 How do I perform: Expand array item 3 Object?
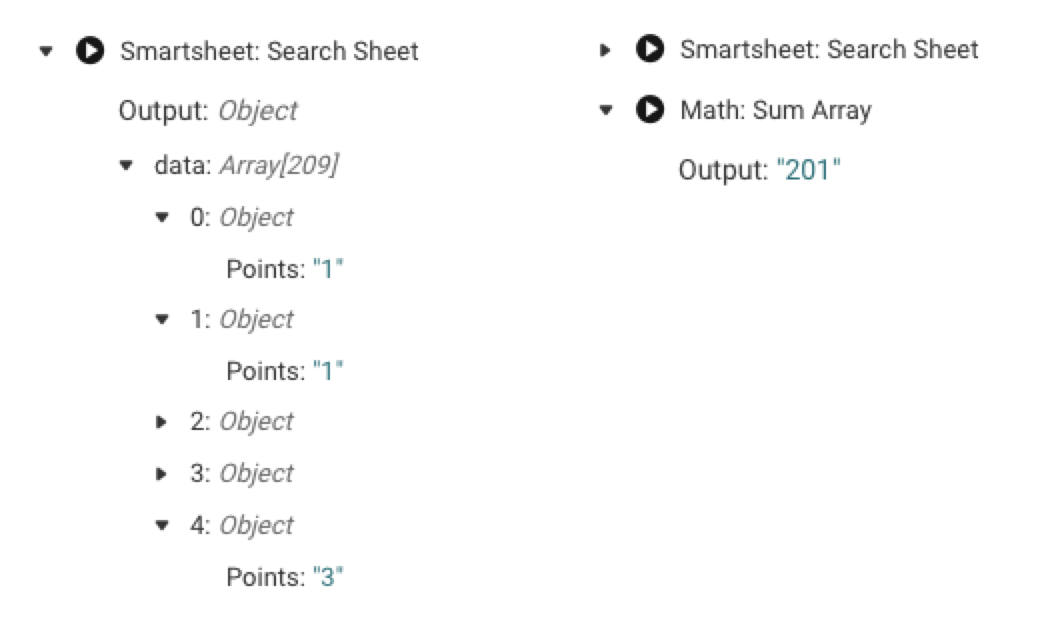click(162, 473)
